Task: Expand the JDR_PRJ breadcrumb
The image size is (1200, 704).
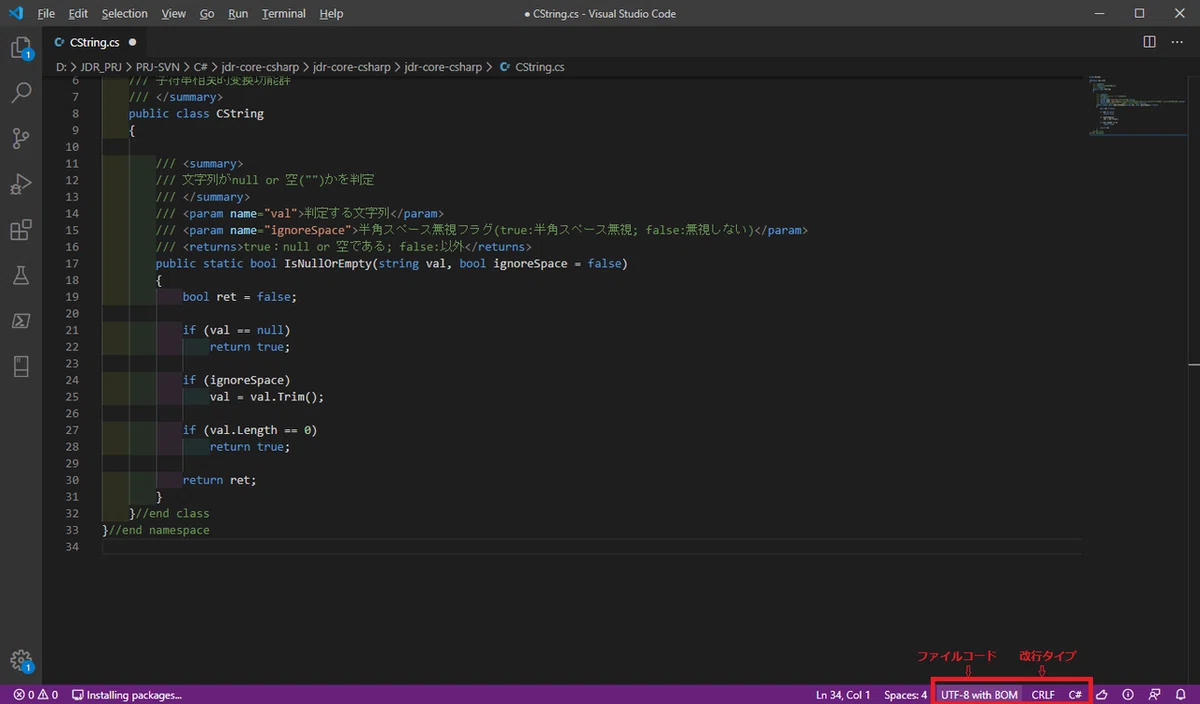Action: (x=100, y=67)
